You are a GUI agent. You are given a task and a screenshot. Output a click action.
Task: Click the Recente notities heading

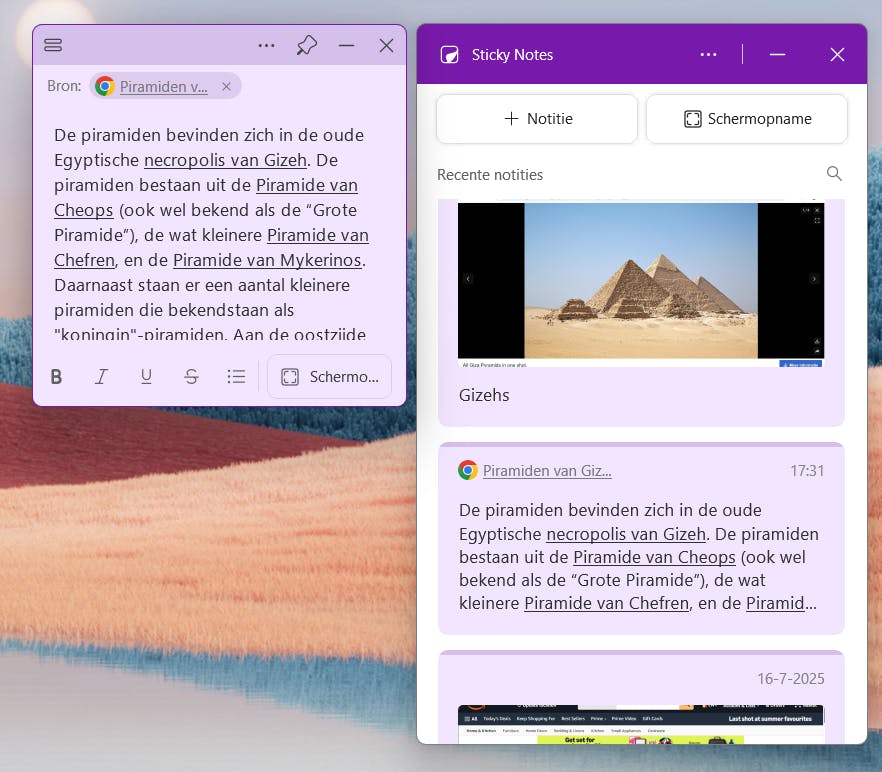[x=490, y=175]
